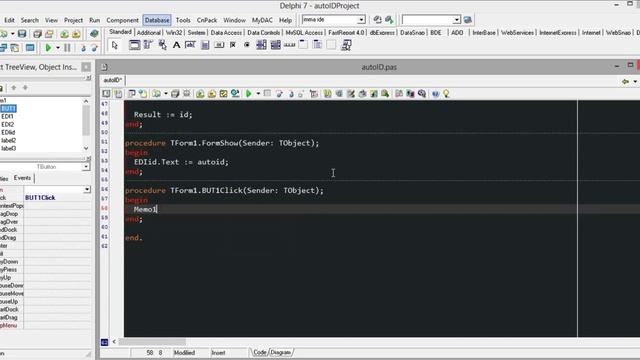640x360 pixels.
Task: Open the Component menu
Action: pyautogui.click(x=122, y=20)
